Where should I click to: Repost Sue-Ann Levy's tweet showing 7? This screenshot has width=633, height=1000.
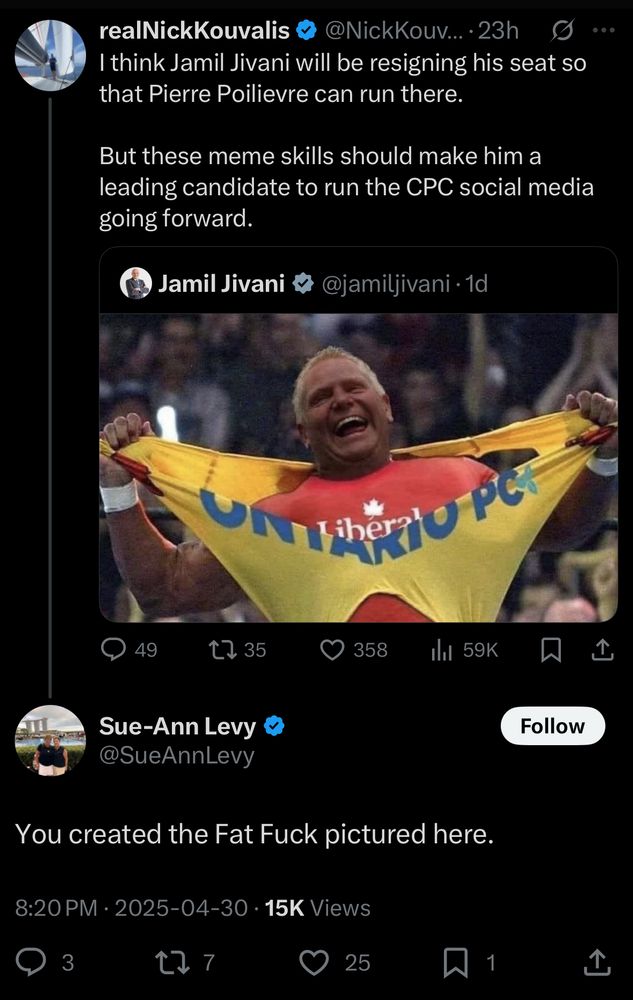tap(186, 962)
